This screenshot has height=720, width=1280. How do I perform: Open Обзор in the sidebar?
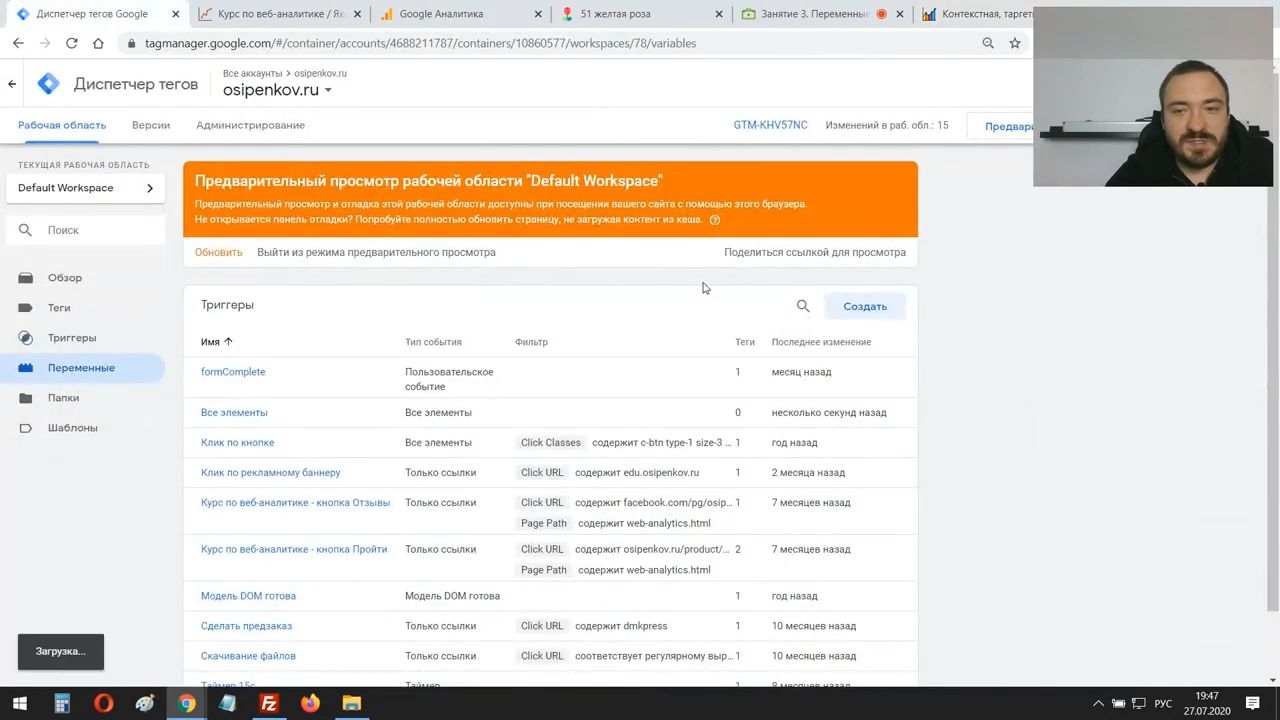65,278
